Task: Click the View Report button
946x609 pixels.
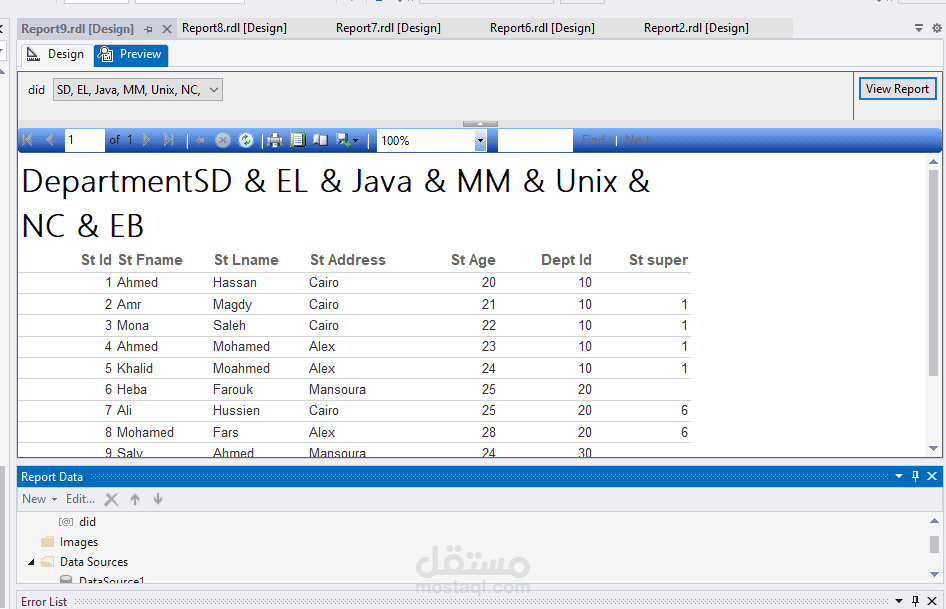Action: click(897, 89)
